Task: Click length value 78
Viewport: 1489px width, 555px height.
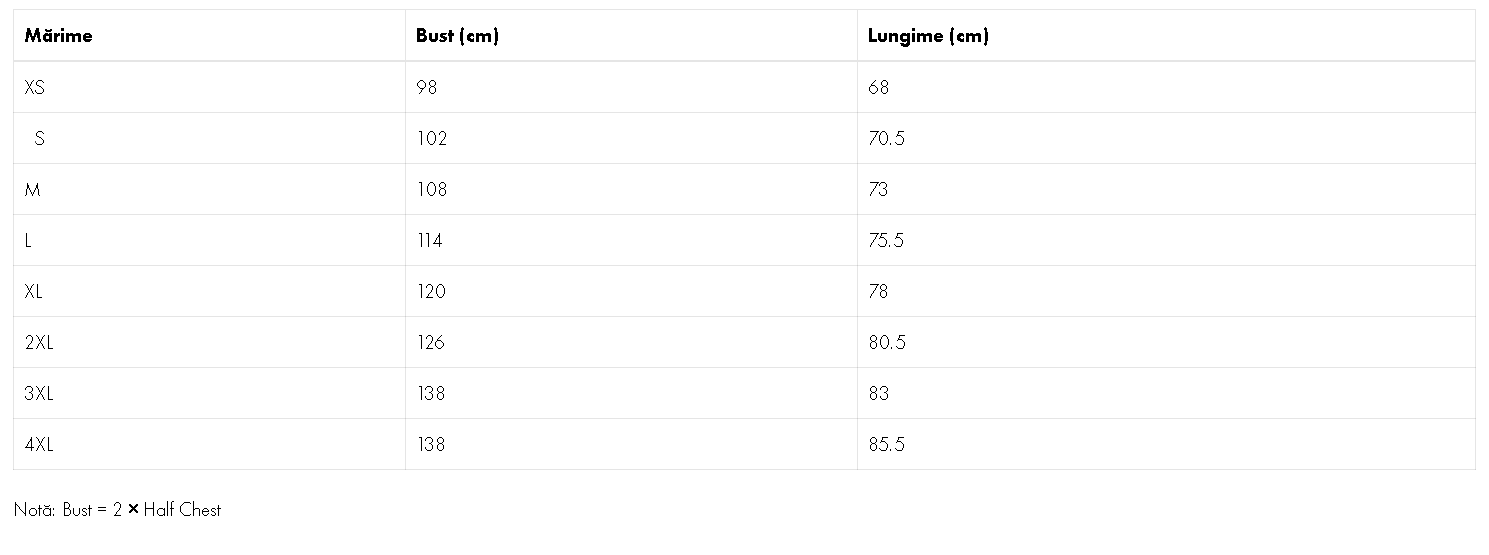Action: pyautogui.click(x=878, y=292)
